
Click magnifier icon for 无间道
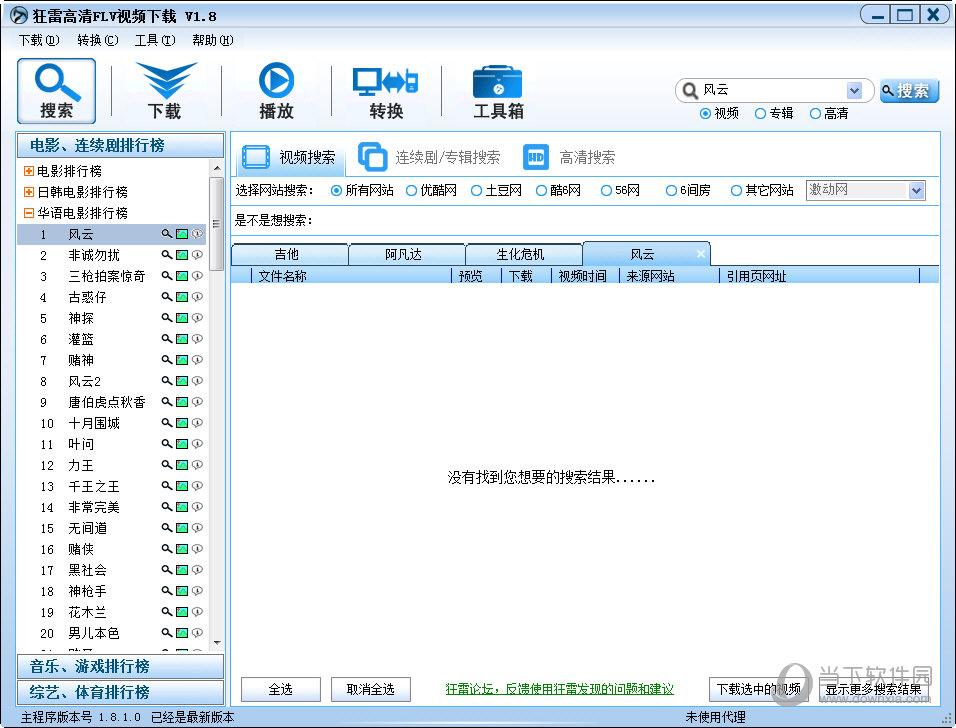[166, 528]
